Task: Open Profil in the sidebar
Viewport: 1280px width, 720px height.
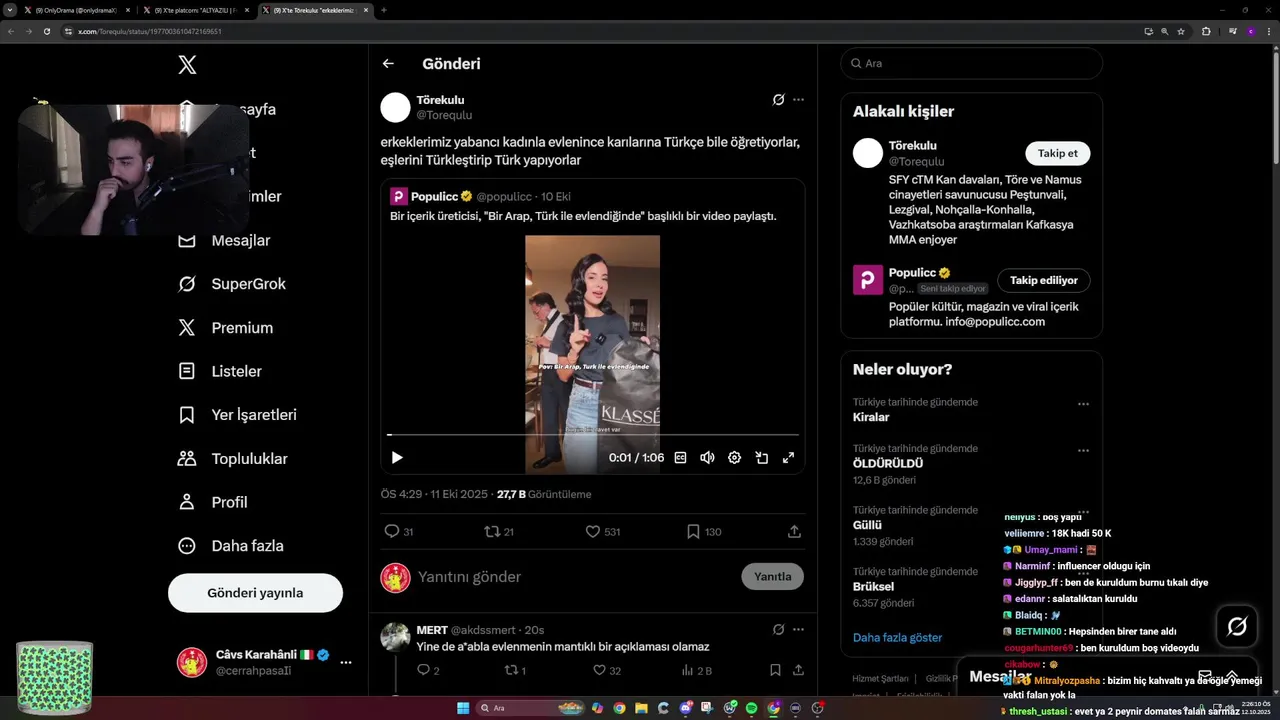Action: click(x=212, y=502)
